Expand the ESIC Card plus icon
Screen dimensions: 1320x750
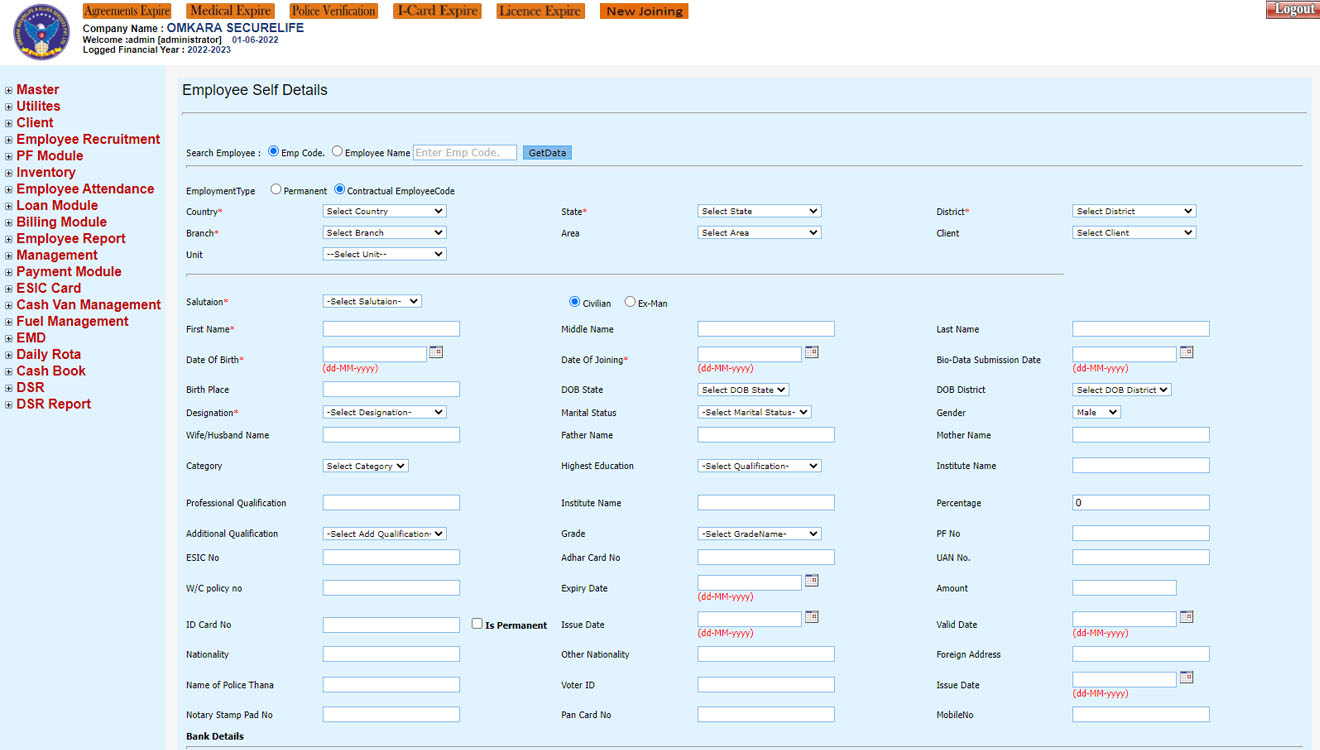tap(9, 289)
